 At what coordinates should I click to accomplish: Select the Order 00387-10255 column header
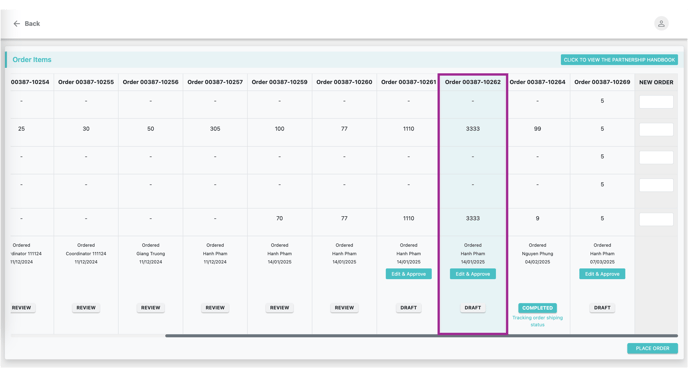coord(86,82)
